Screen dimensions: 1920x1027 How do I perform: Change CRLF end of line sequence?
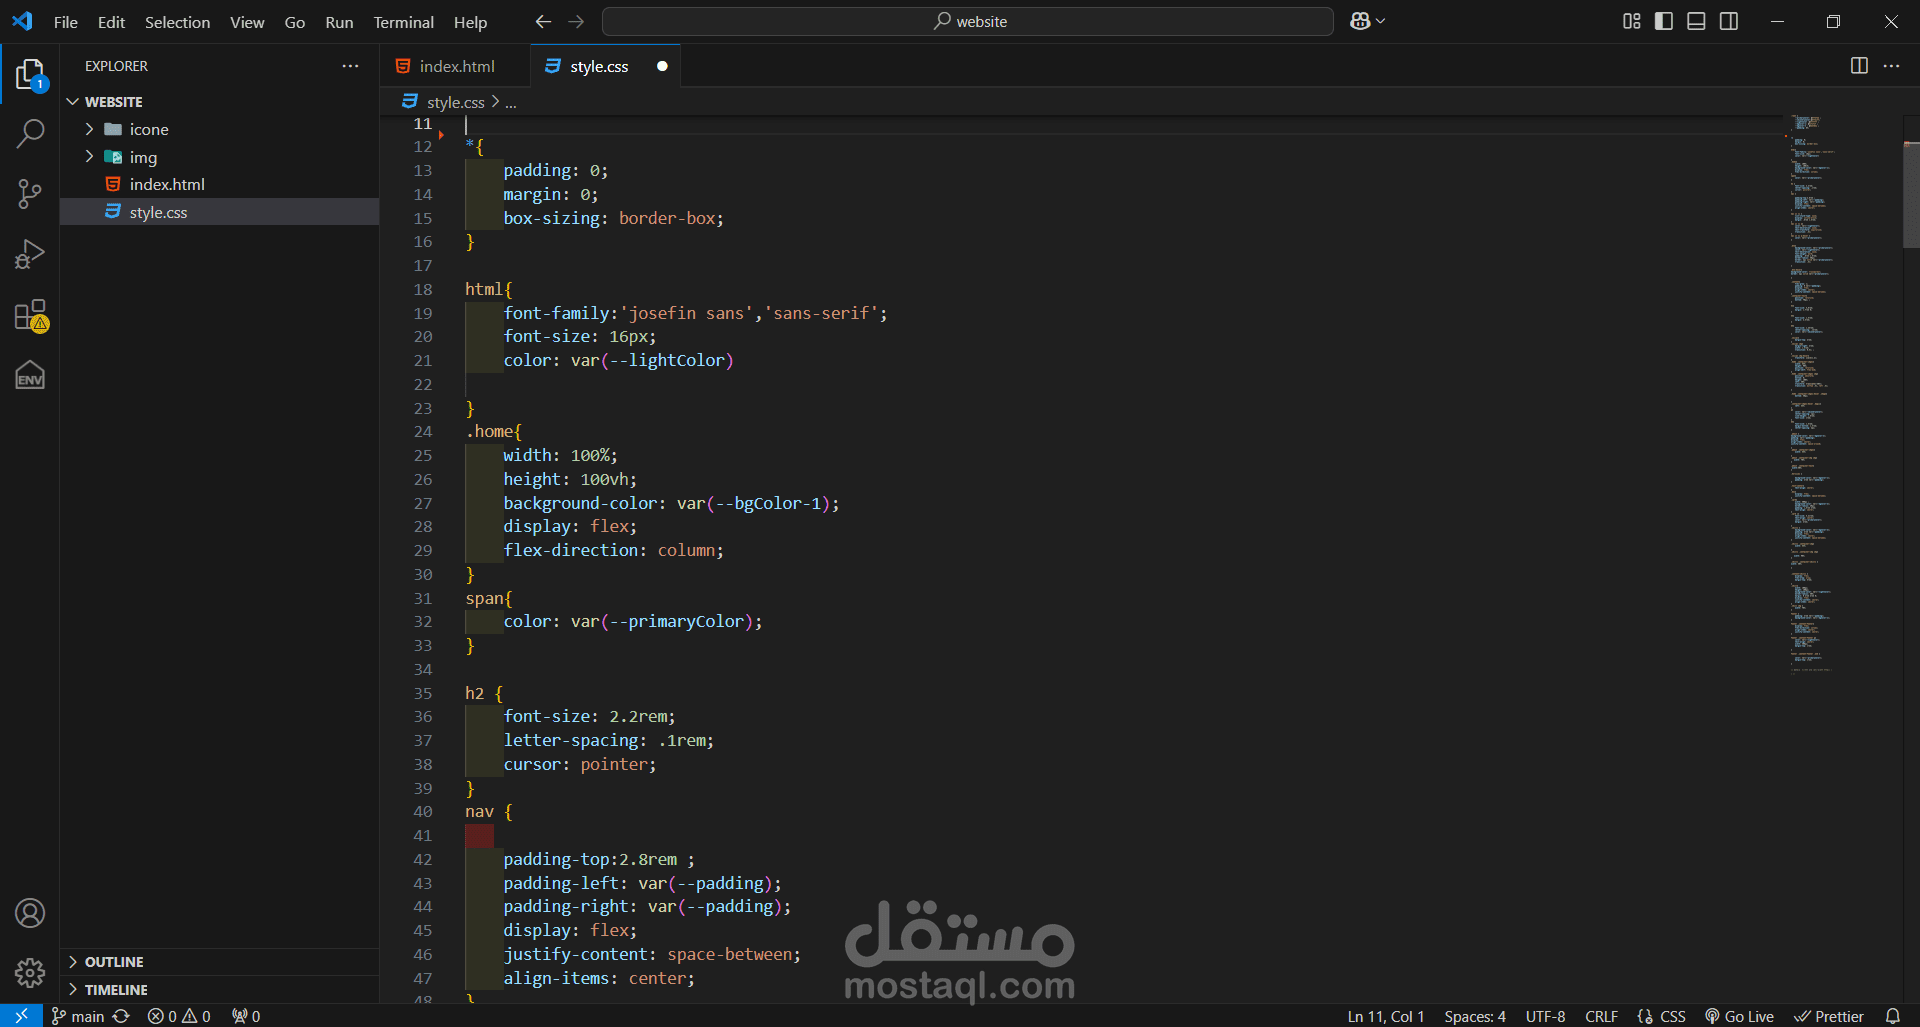tap(1601, 1016)
